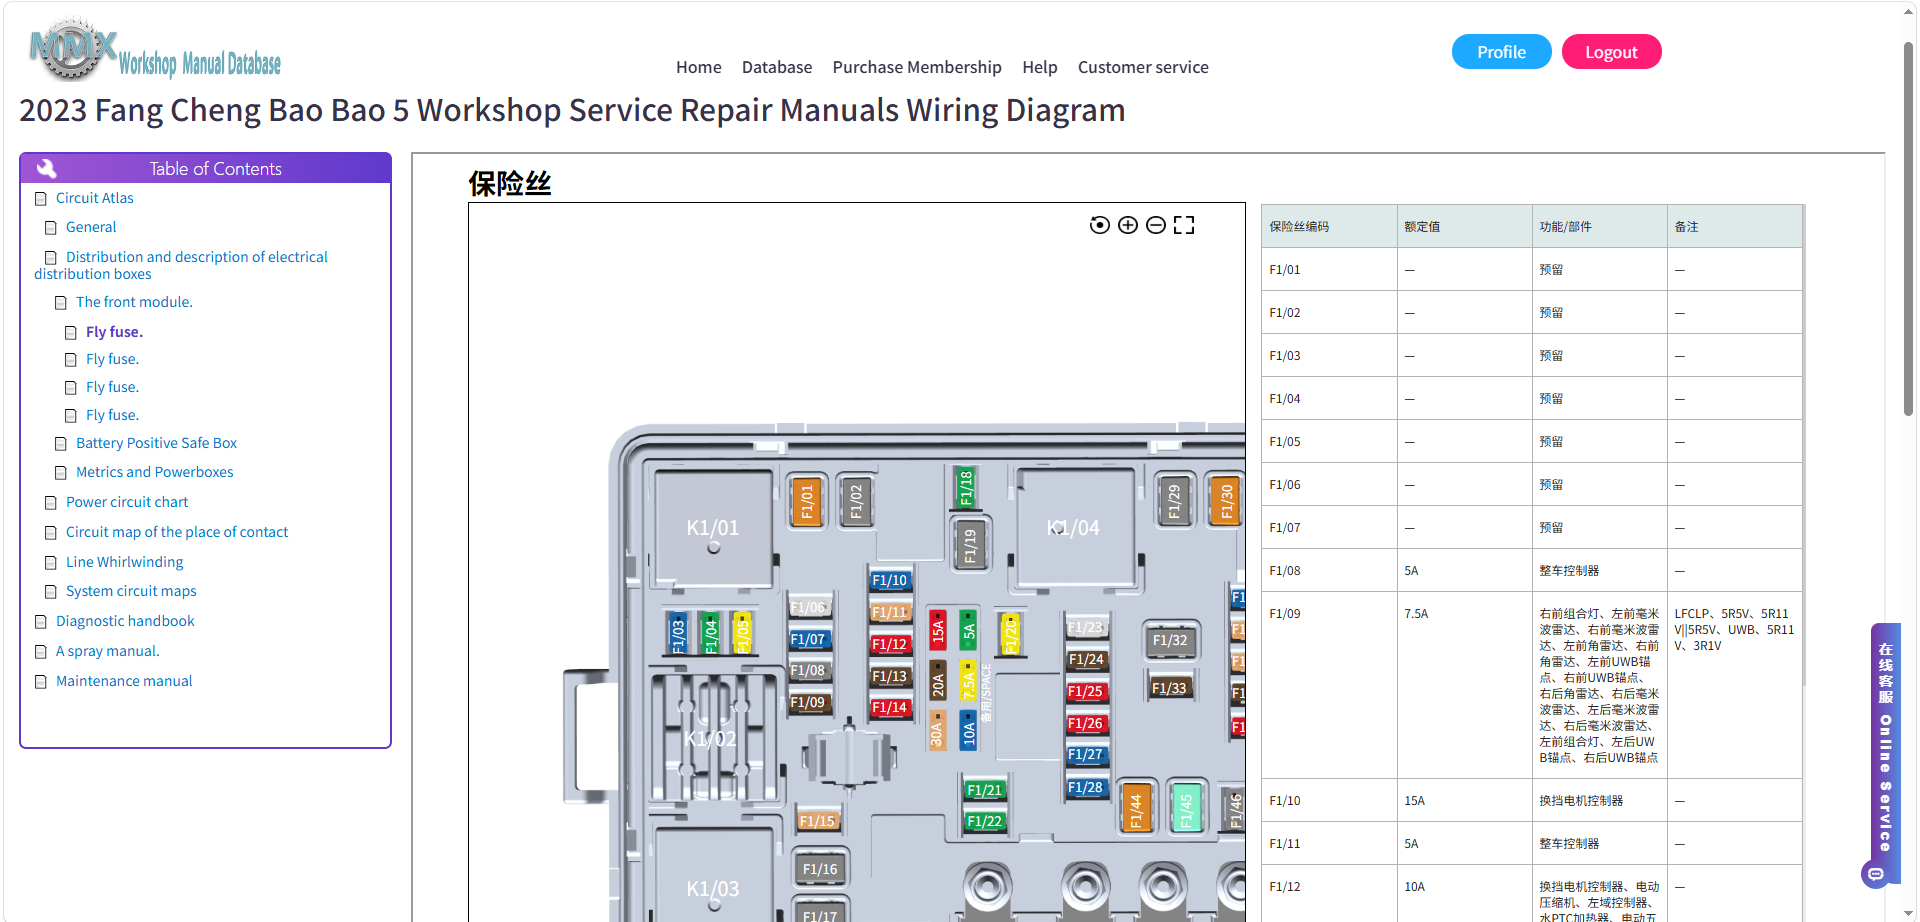Open Circuit Atlas in the contents

[x=95, y=198]
